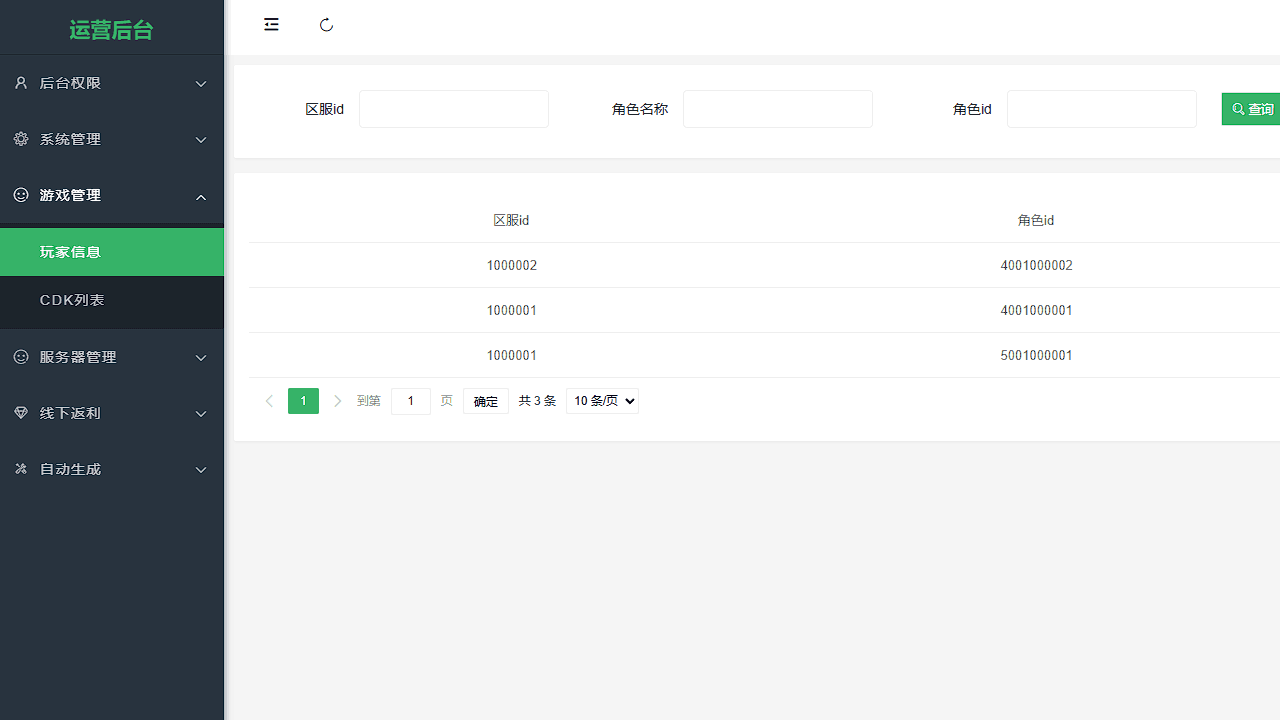Click the next page arrow in pagination

(x=337, y=400)
